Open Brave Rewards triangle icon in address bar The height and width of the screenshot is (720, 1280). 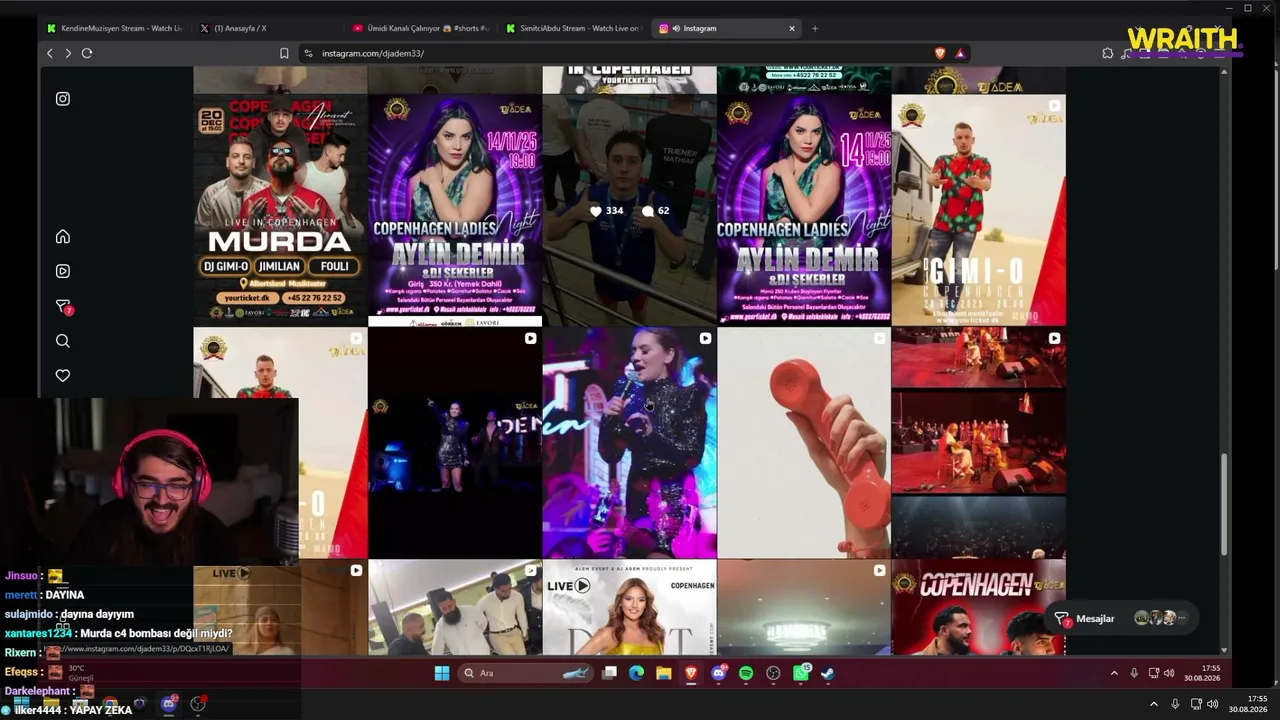[x=960, y=53]
